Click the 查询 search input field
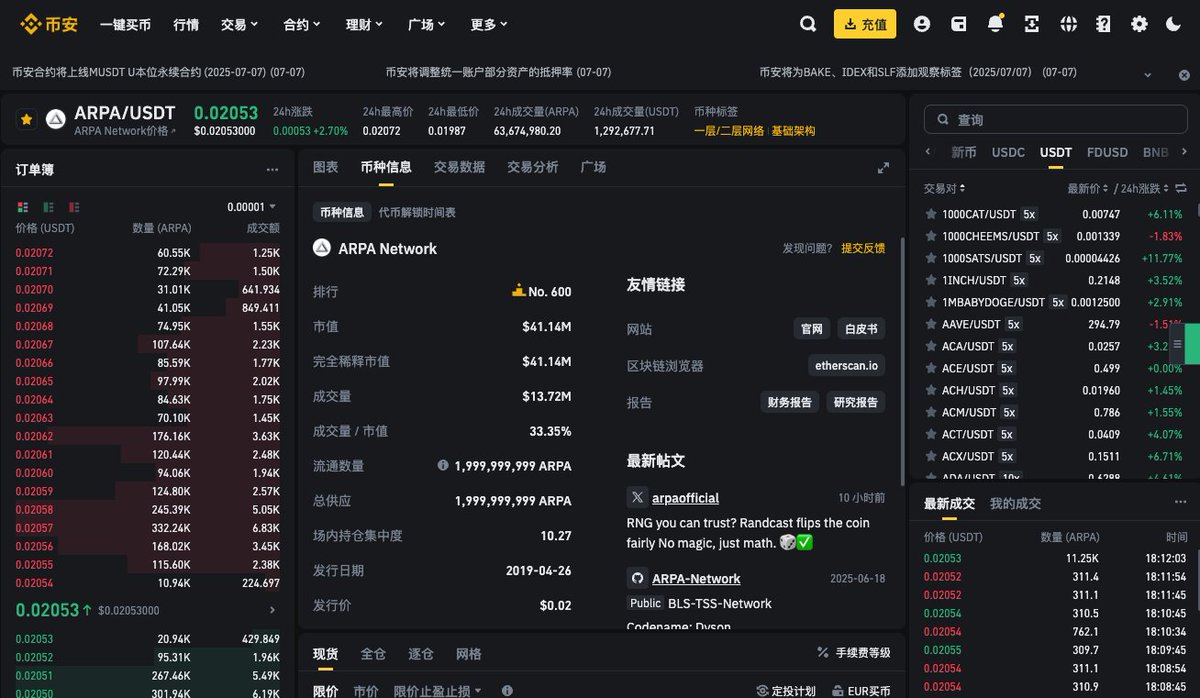The image size is (1200, 698). click(1057, 120)
